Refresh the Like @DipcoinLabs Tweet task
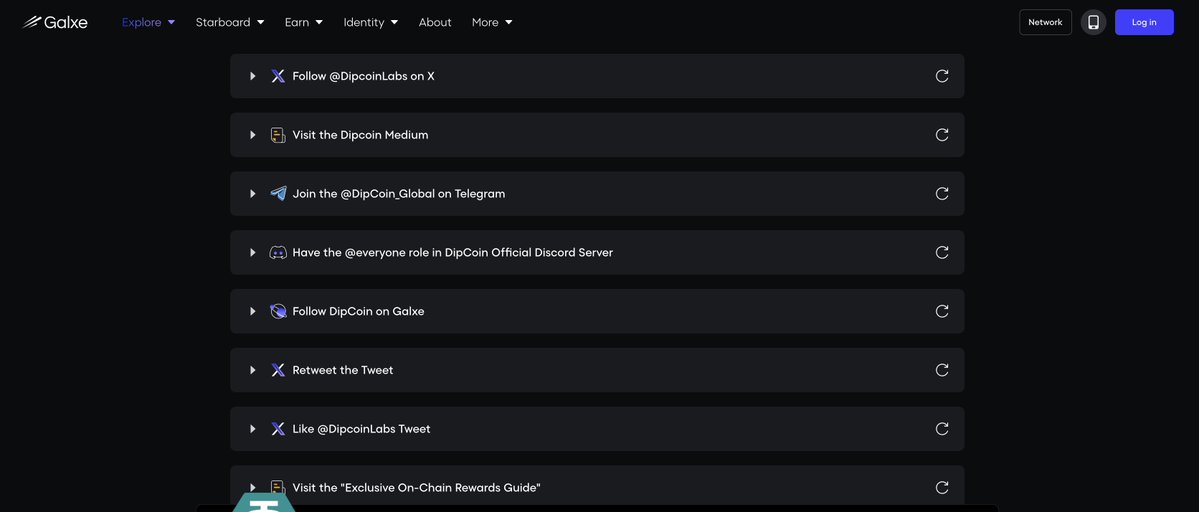The width and height of the screenshot is (1199, 512). coord(942,429)
